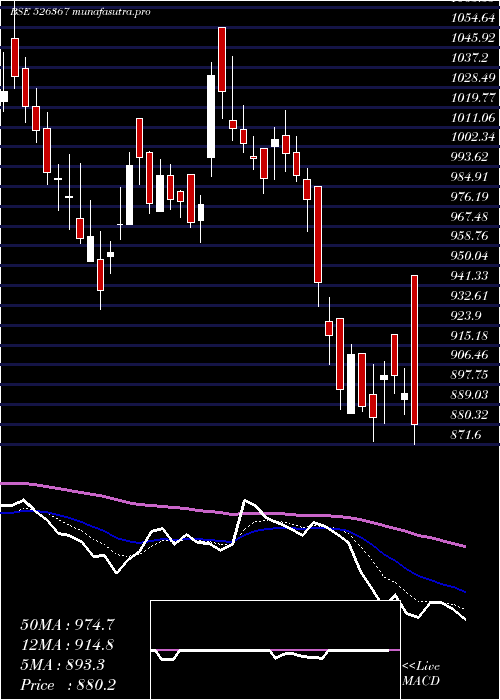Click the 1037.2 price axis label
Viewport: 500px width, 700px height.
click(470, 58)
